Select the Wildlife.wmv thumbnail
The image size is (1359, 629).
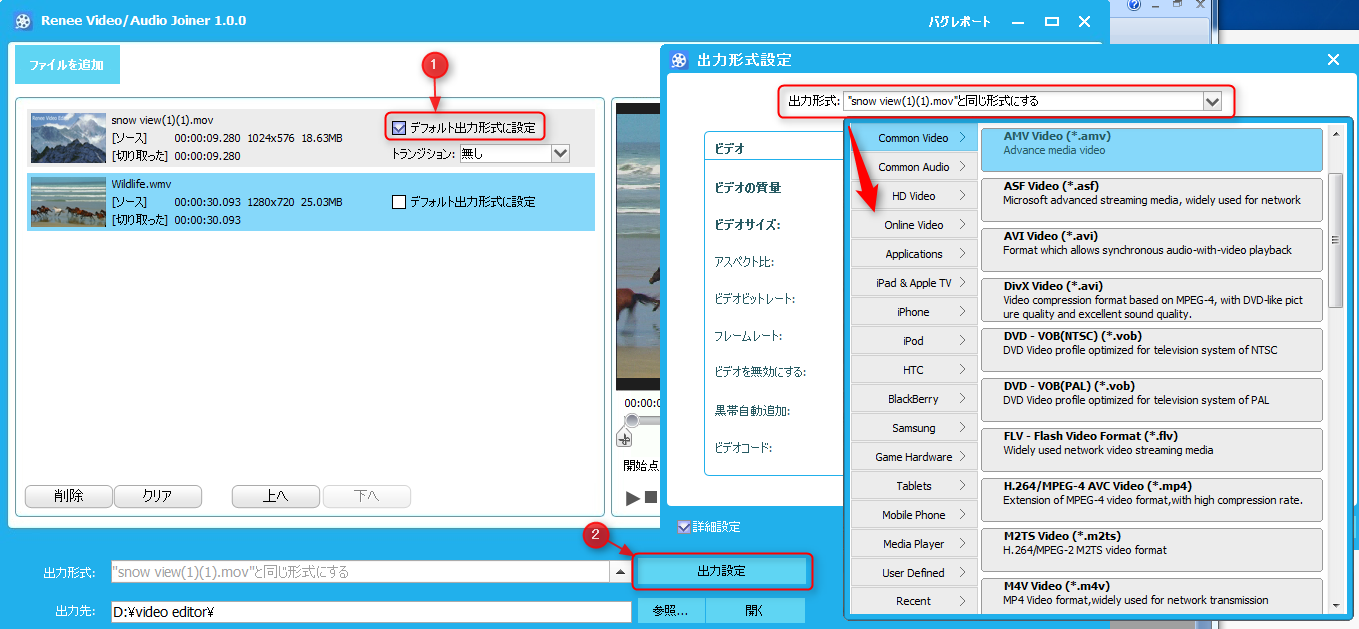coord(68,202)
